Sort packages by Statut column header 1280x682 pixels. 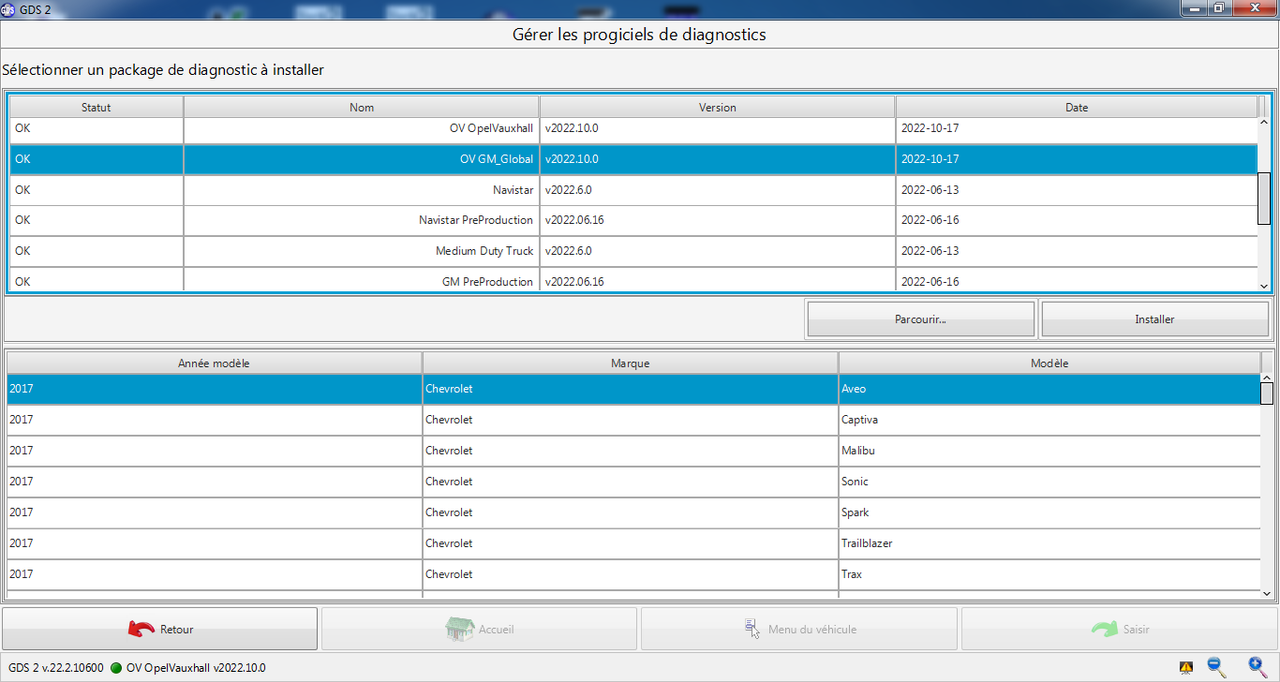(96, 107)
